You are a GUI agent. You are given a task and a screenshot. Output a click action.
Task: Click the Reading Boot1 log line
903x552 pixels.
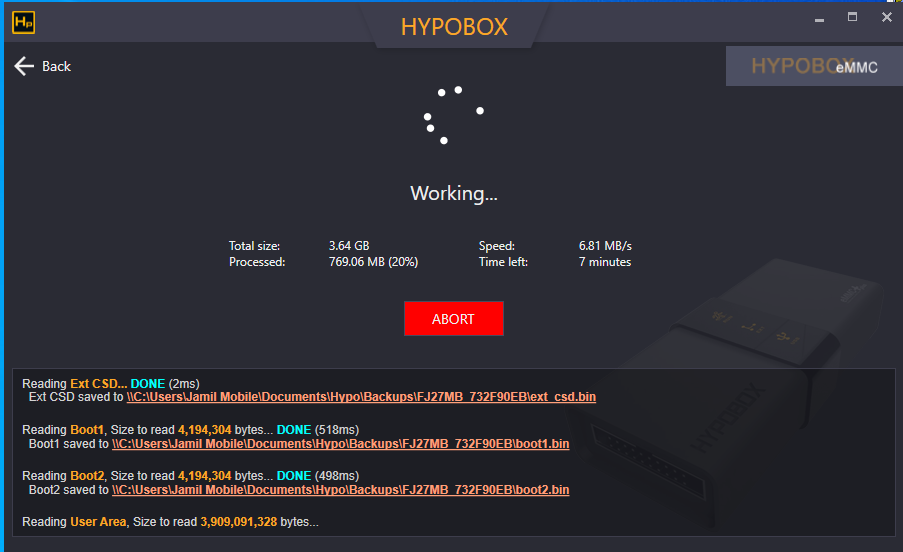tap(191, 430)
